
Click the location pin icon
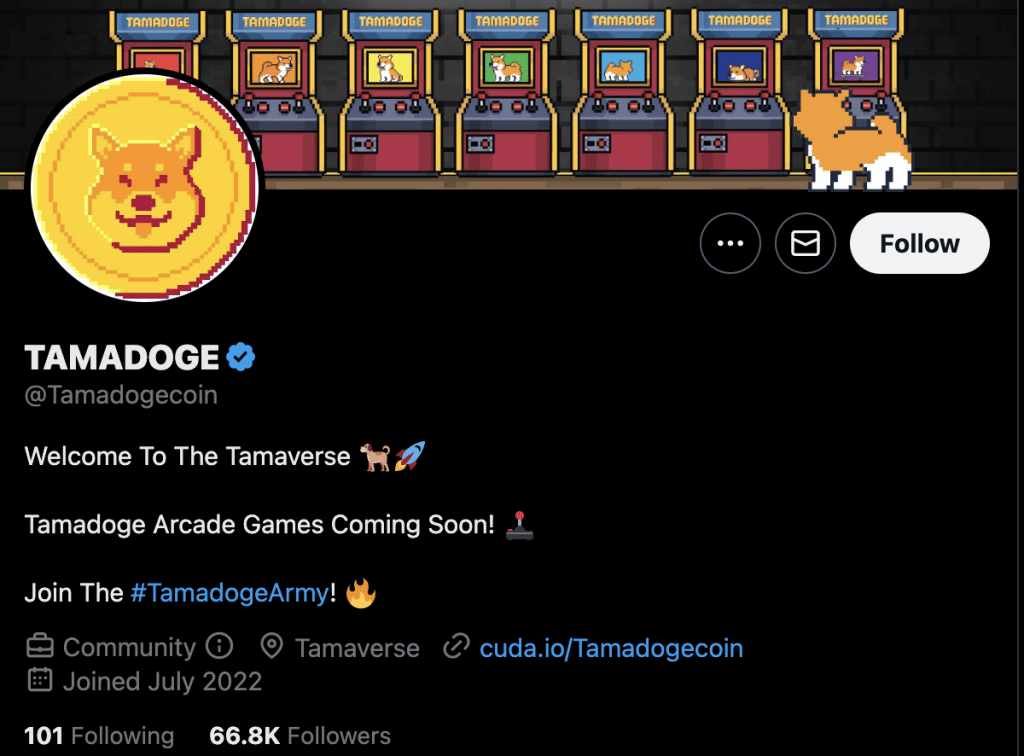pyautogui.click(x=272, y=646)
